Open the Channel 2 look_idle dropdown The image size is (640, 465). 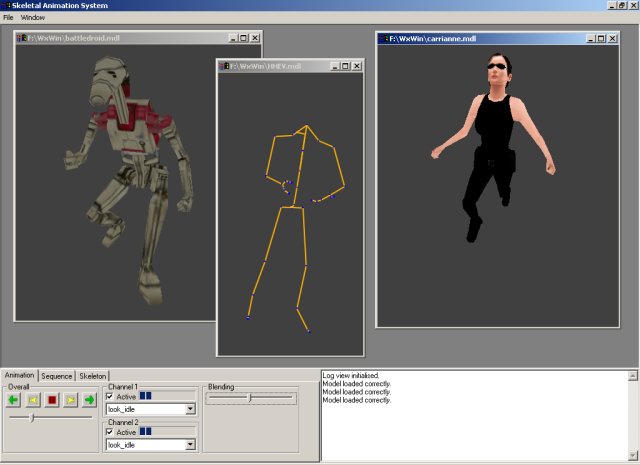(190, 445)
